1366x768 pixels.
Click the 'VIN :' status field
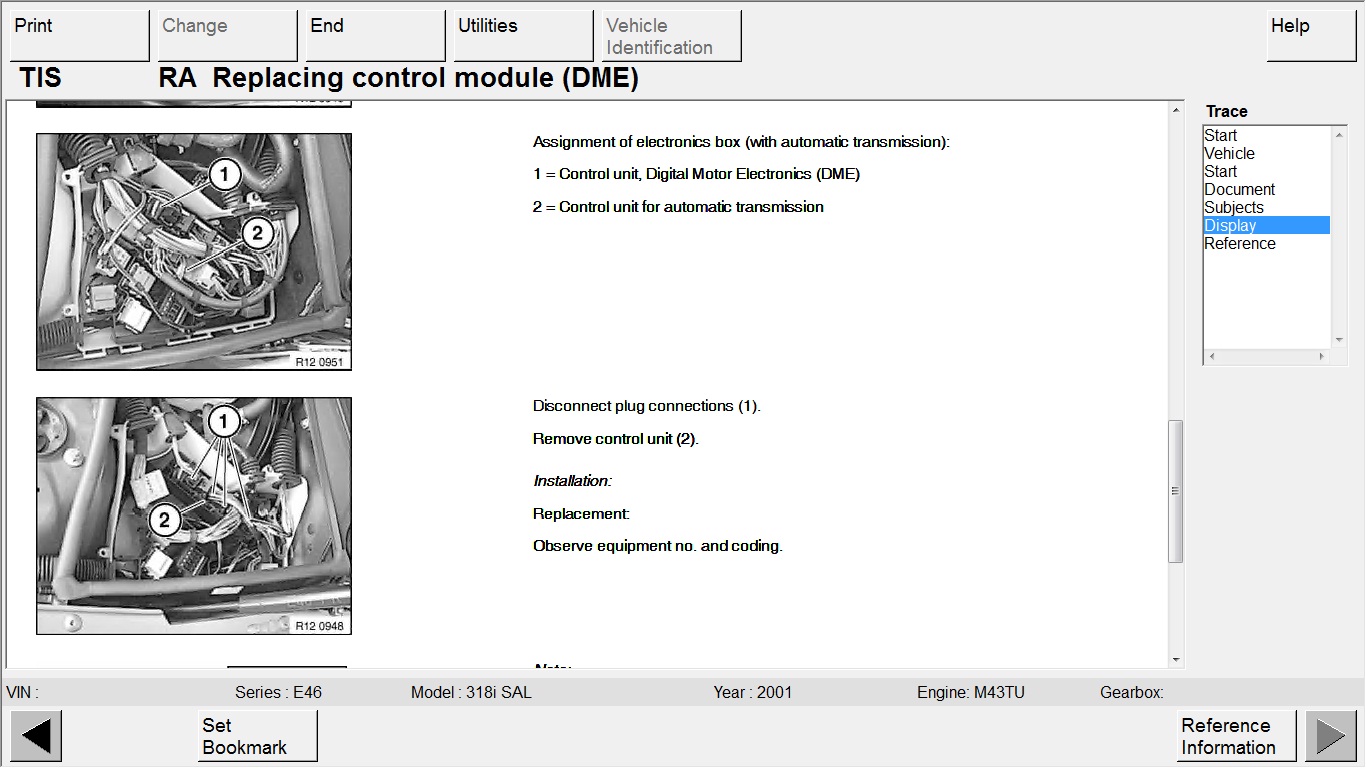click(22, 692)
